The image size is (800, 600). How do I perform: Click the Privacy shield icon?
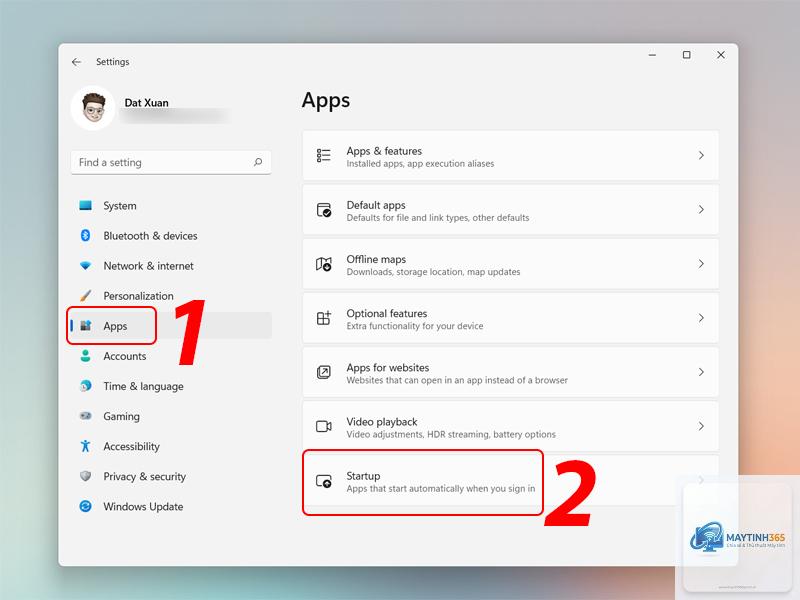pos(86,476)
